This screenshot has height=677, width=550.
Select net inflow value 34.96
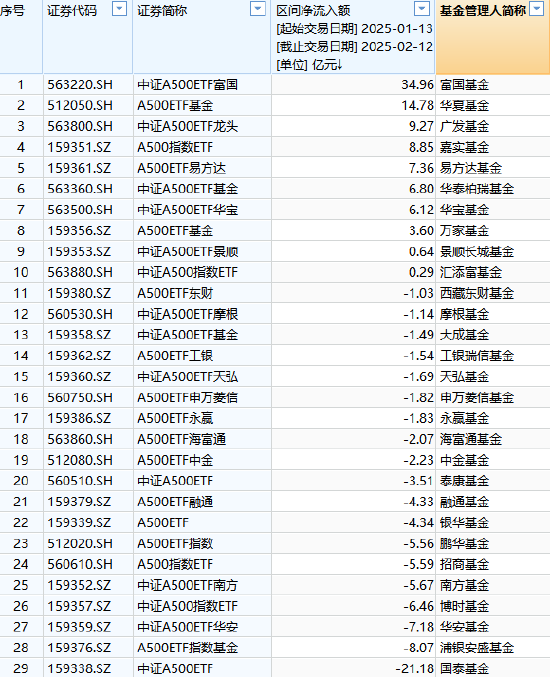[353, 85]
